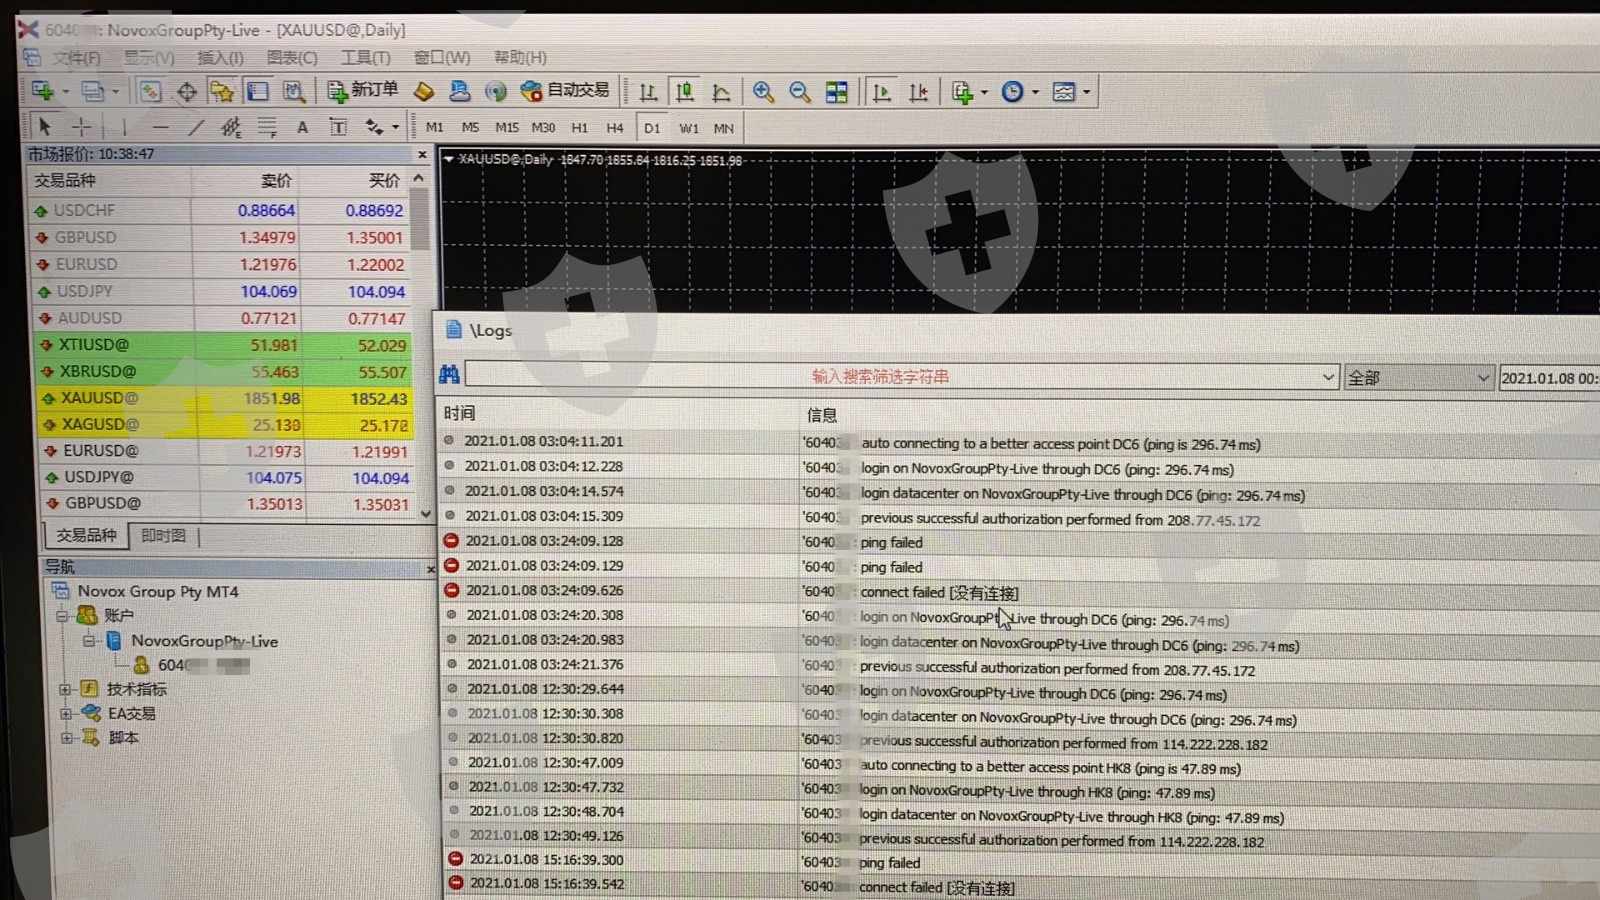Screen dimensions: 1600x900
Task: Toggle the 自动交易 AutoTrading button
Action: point(566,91)
